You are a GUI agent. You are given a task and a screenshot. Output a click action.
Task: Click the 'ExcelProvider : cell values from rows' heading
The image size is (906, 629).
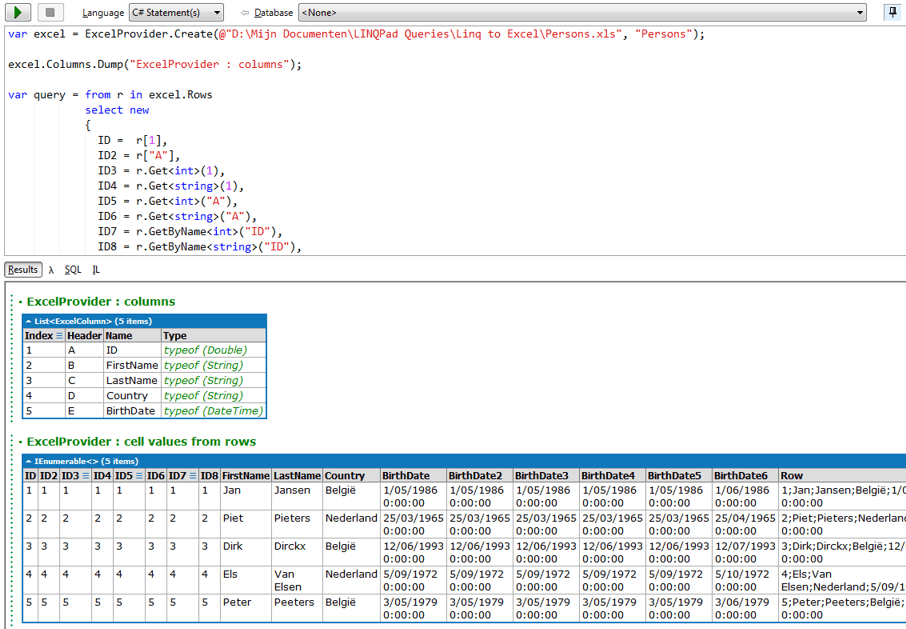point(142,442)
